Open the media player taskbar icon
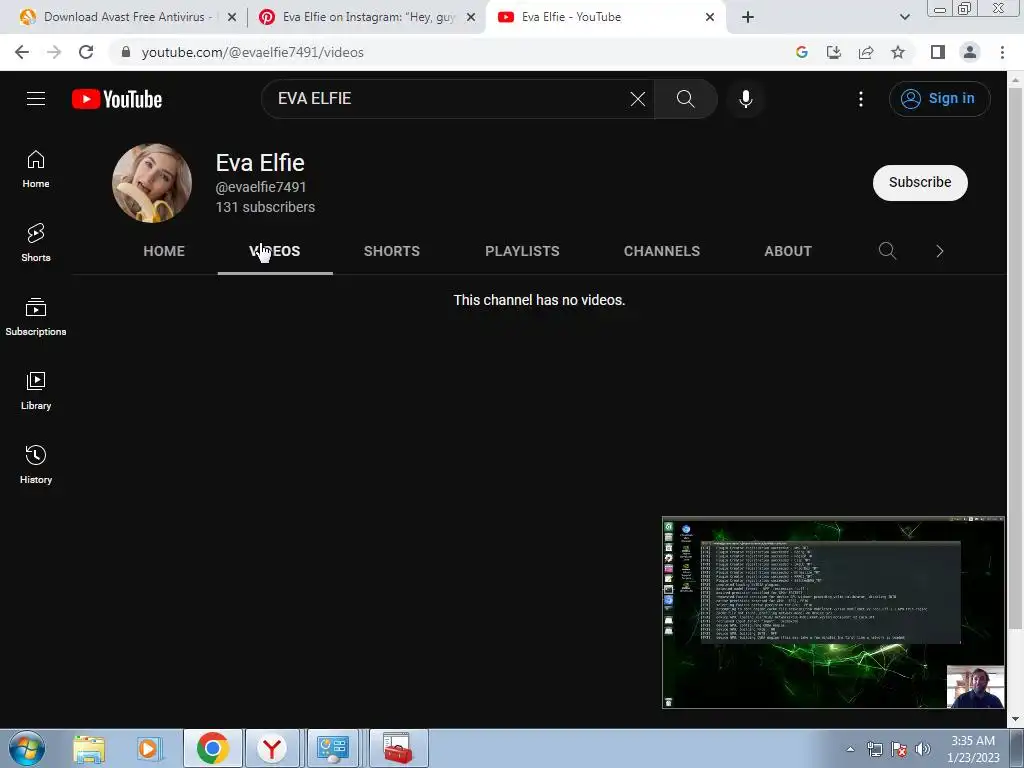The image size is (1024, 768). click(149, 749)
